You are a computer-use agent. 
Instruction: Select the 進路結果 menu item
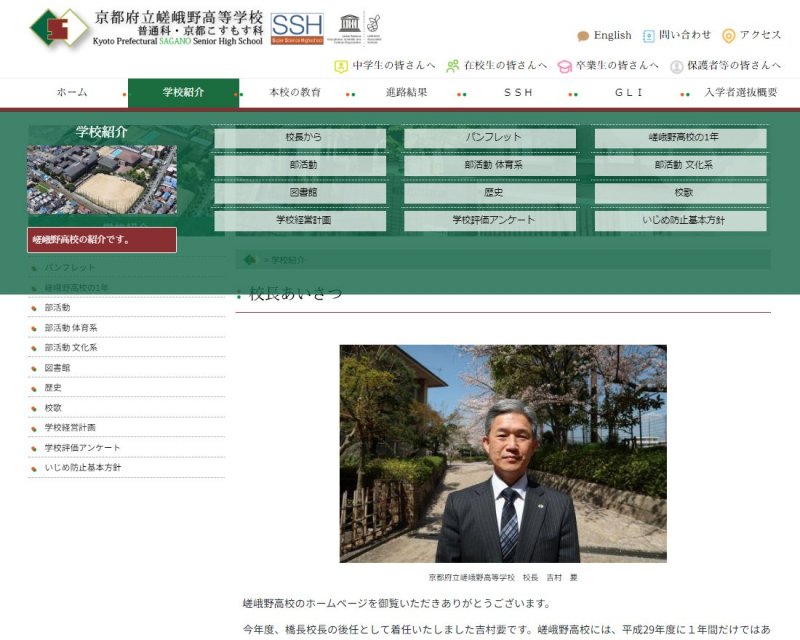click(406, 92)
